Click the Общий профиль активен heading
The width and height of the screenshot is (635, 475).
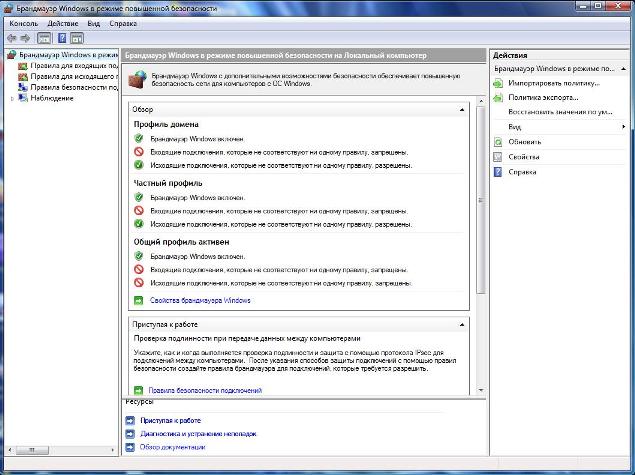(181, 242)
